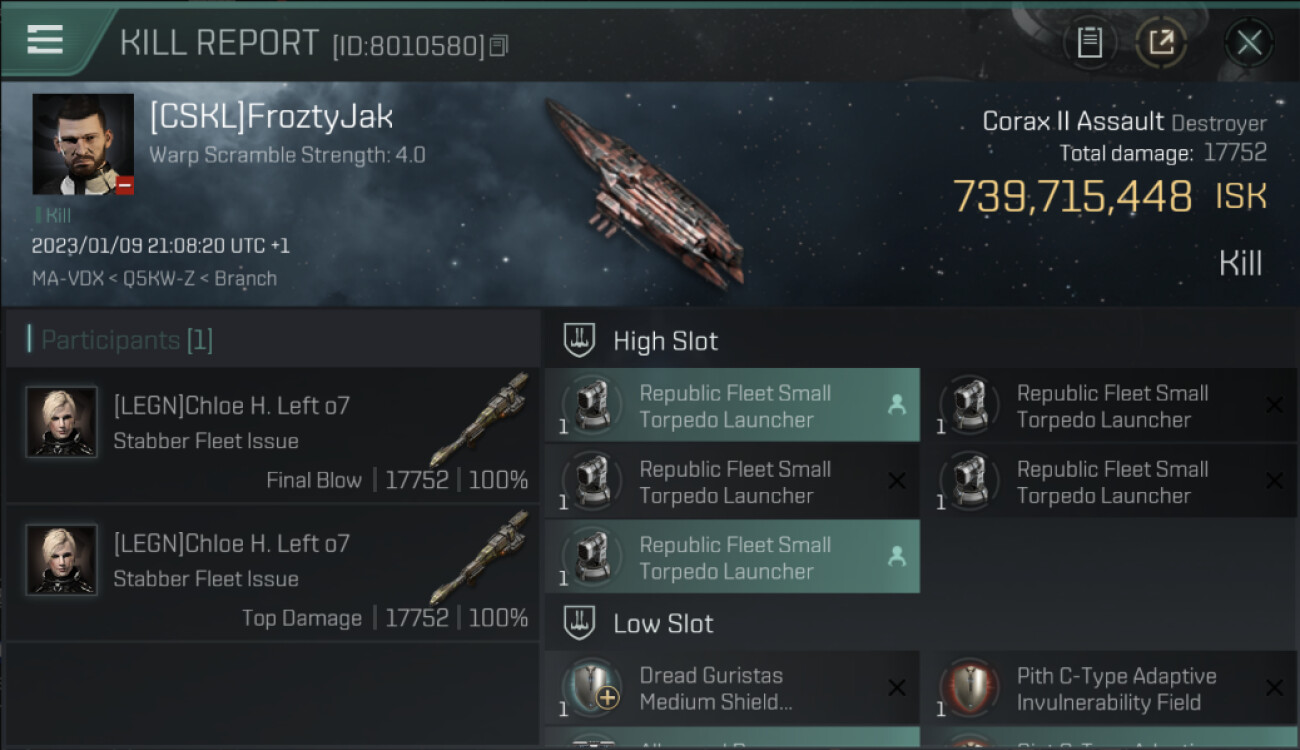Collapse the Low Slot section
1300x750 pixels.
coord(580,623)
